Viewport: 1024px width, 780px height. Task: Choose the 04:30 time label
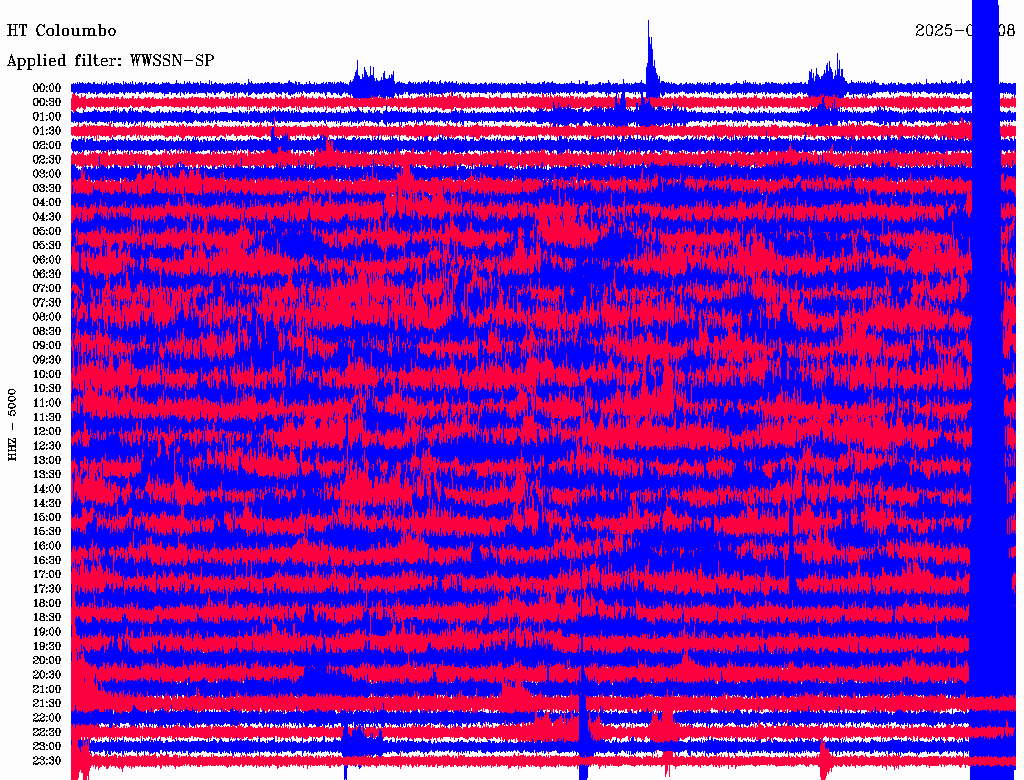[x=47, y=217]
